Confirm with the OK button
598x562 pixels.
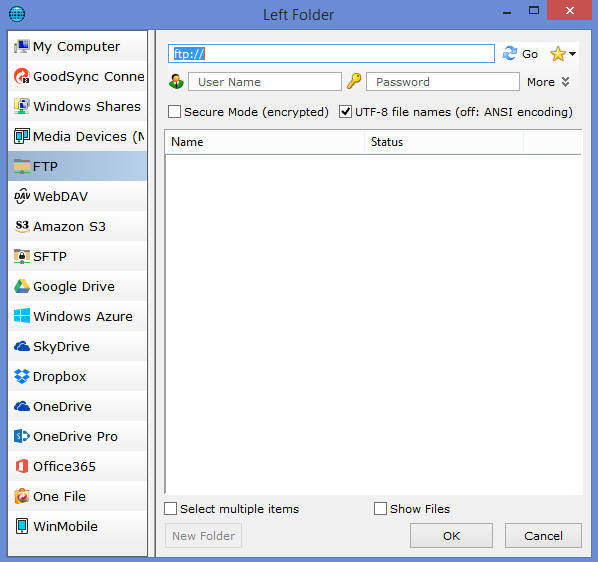(x=451, y=536)
